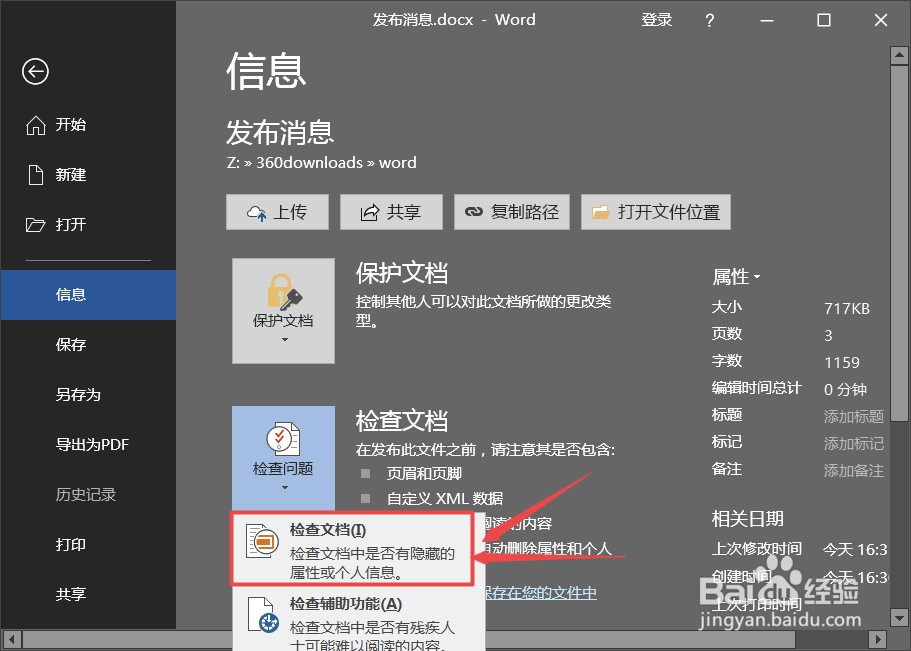Maximize the Word window
The image size is (911, 651).
824,20
